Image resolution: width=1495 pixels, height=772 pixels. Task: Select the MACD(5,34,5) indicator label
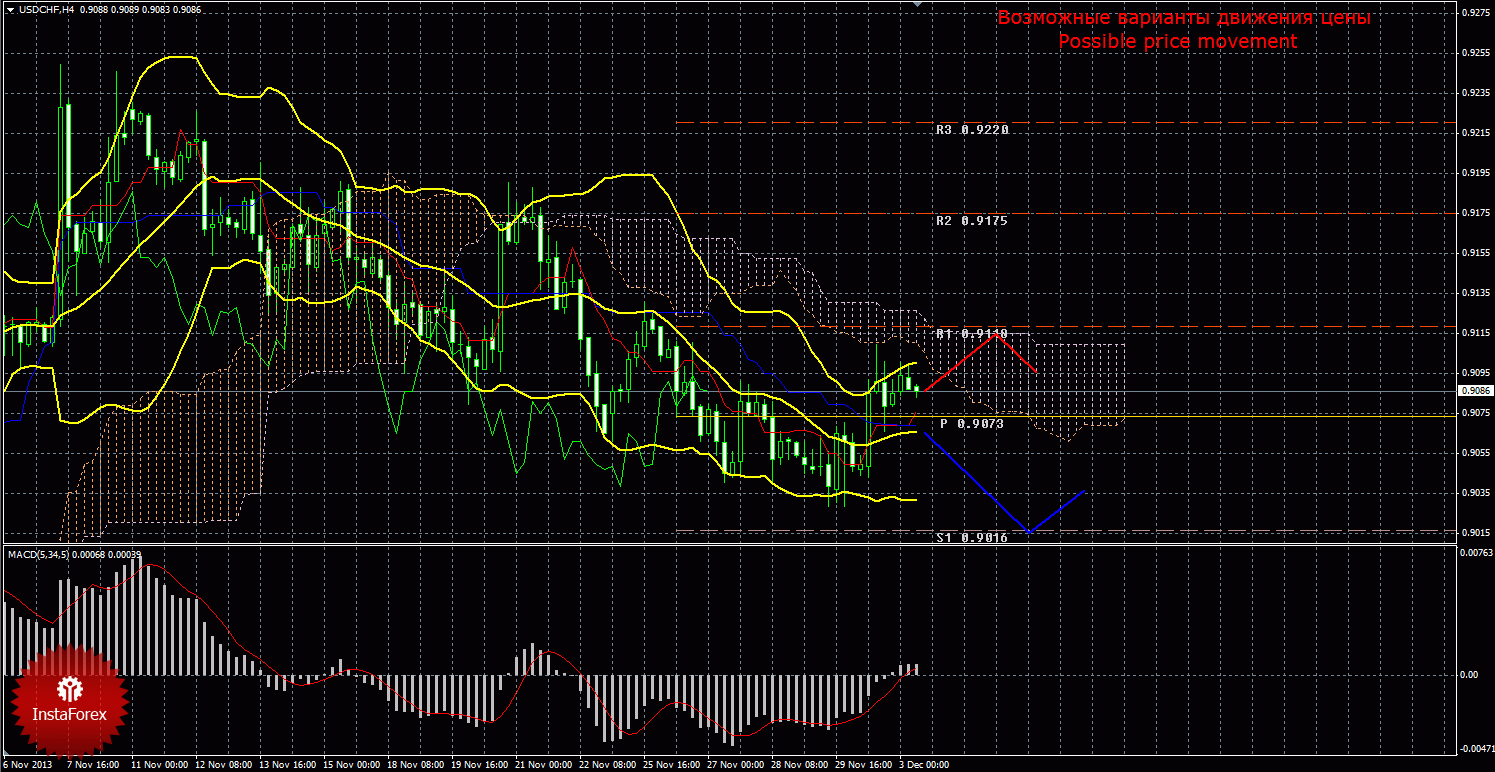(39, 553)
